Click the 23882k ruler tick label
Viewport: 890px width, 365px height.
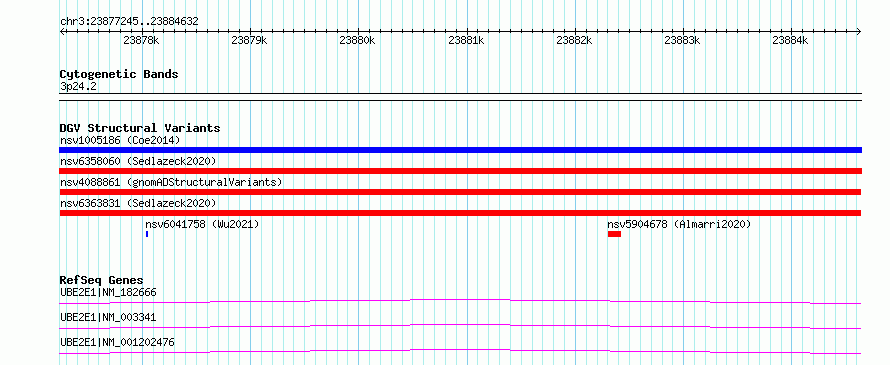click(x=574, y=40)
